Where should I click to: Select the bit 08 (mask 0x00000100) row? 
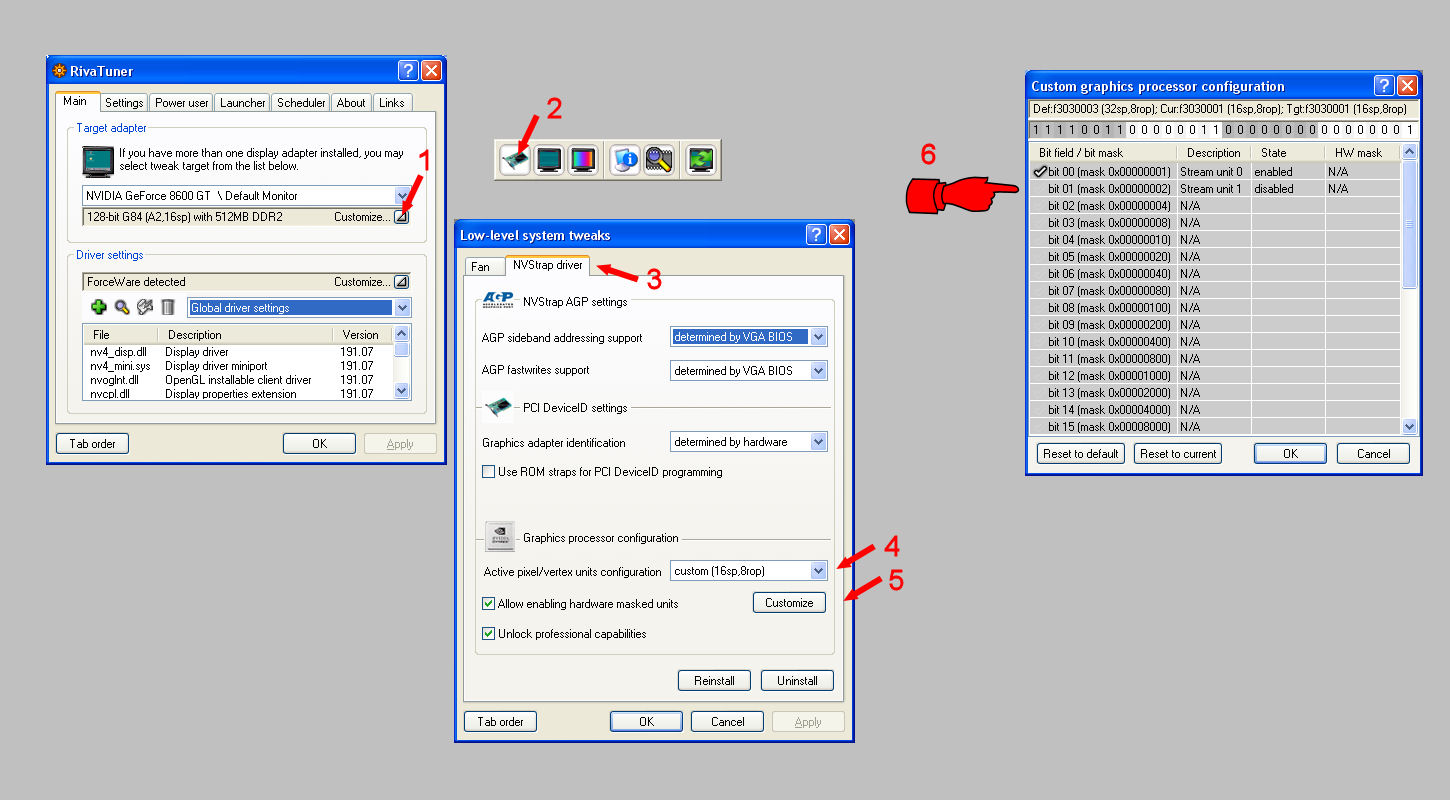click(x=1216, y=308)
